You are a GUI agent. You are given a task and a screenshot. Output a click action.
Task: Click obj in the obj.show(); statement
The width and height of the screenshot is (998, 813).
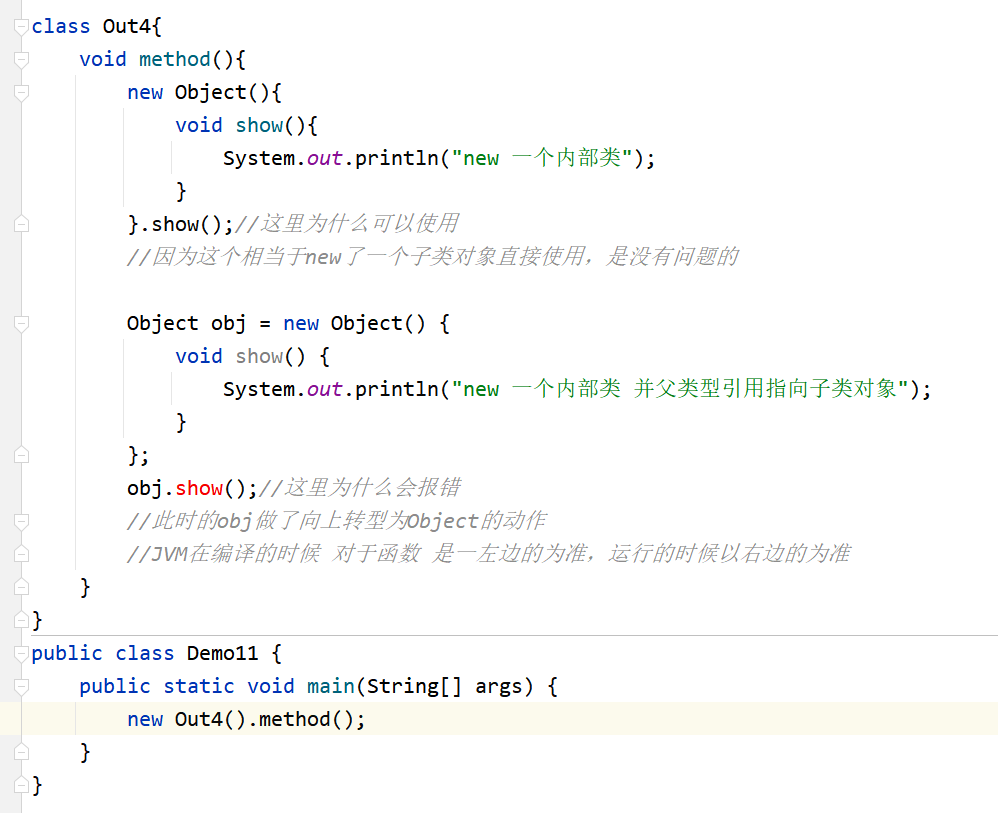144,488
